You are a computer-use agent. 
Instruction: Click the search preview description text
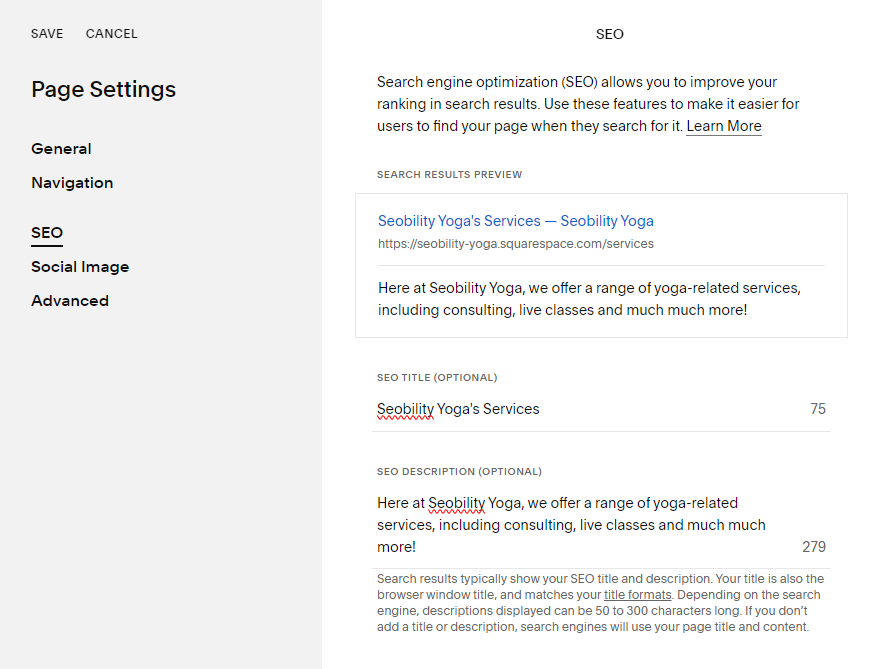click(588, 299)
